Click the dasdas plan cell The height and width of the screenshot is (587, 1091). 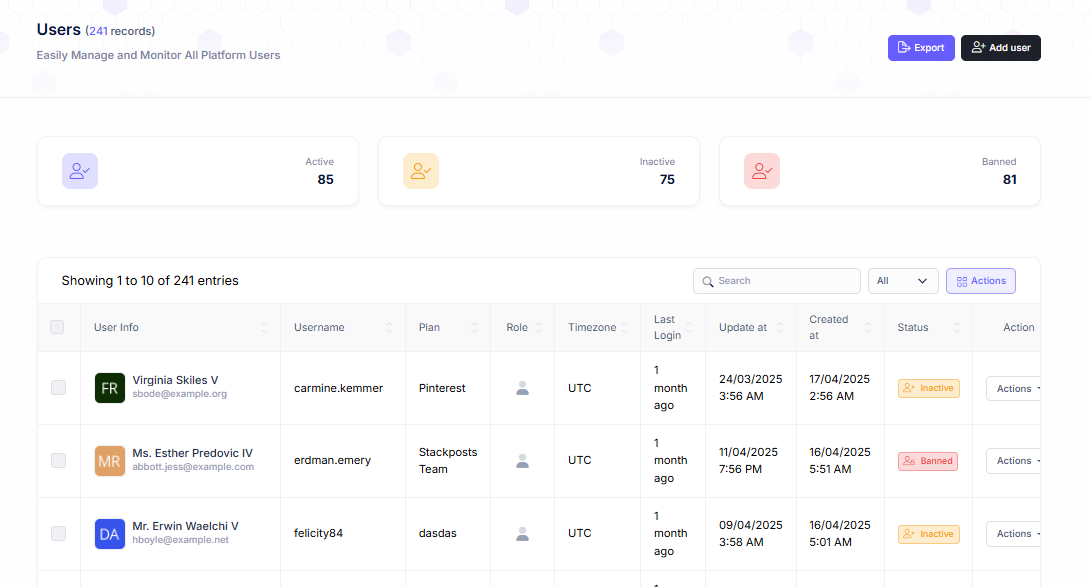438,533
